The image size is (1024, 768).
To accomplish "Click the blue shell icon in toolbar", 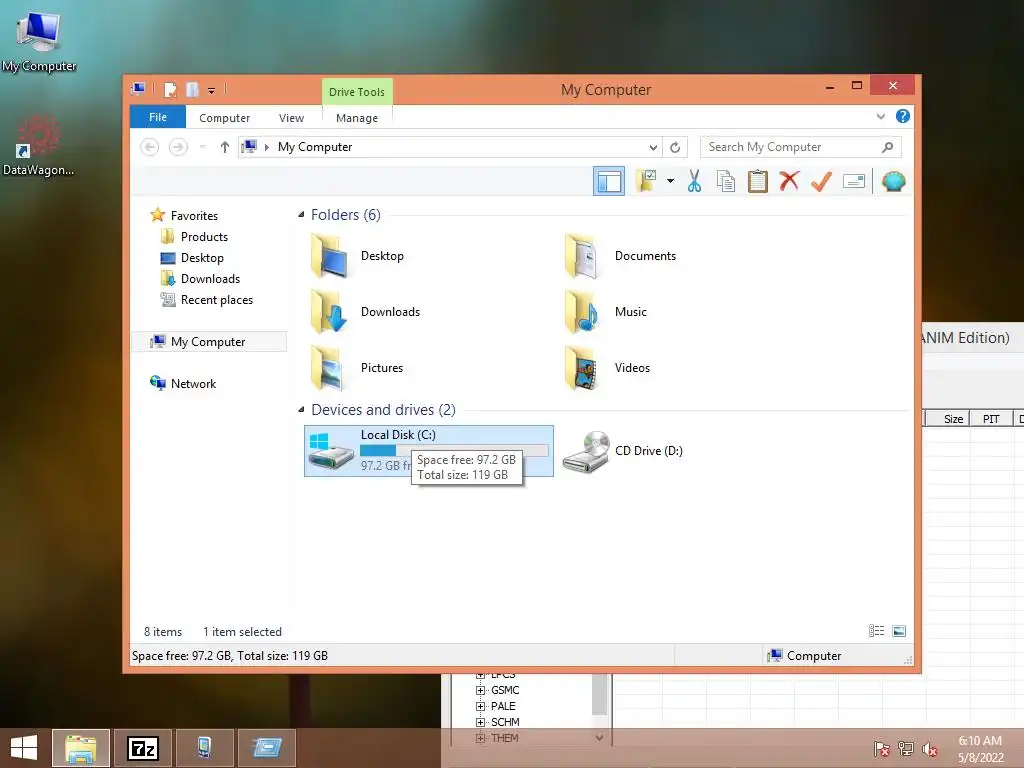I will tap(893, 181).
